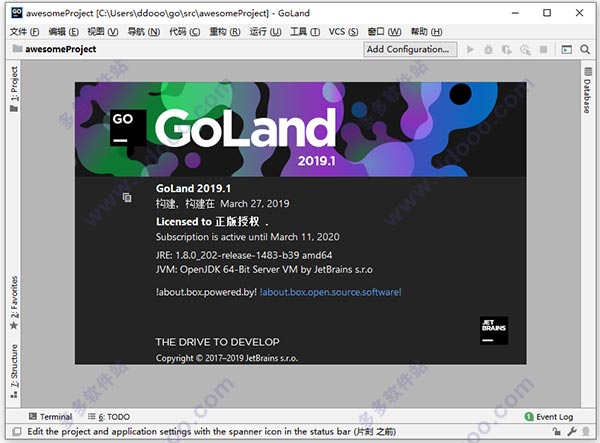Click the JVM OpenJDK line text
The height and width of the screenshot is (443, 600).
pyautogui.click(x=264, y=269)
